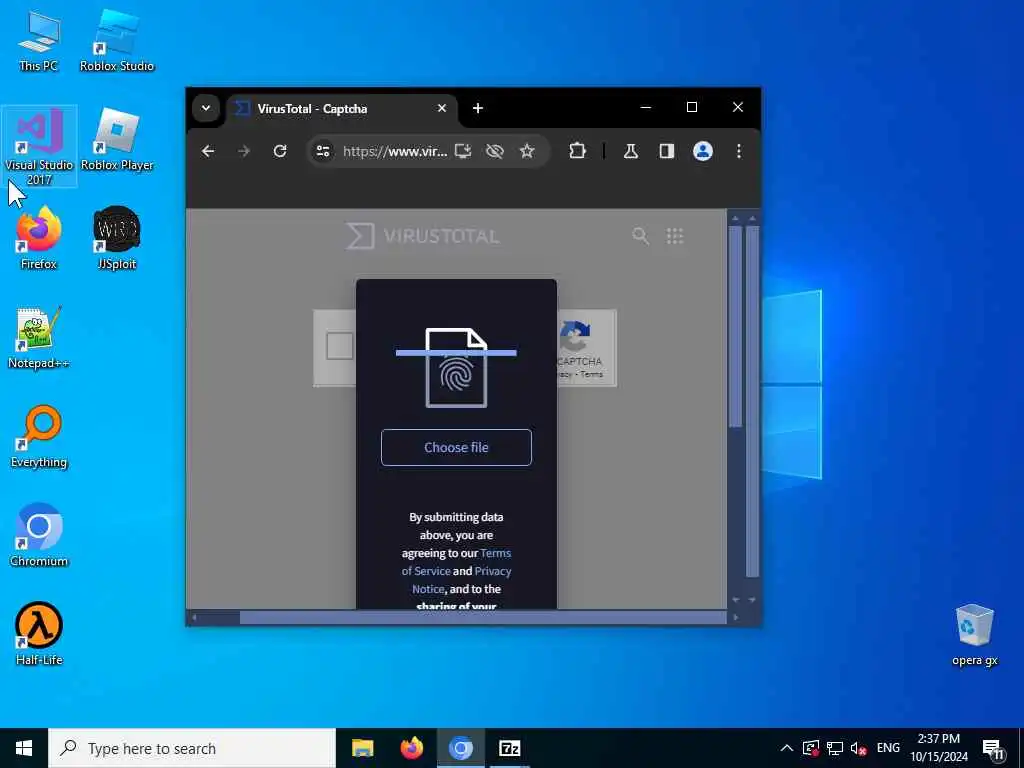
Task: Close the VirusTotal - Captcha tab
Action: coord(442,108)
